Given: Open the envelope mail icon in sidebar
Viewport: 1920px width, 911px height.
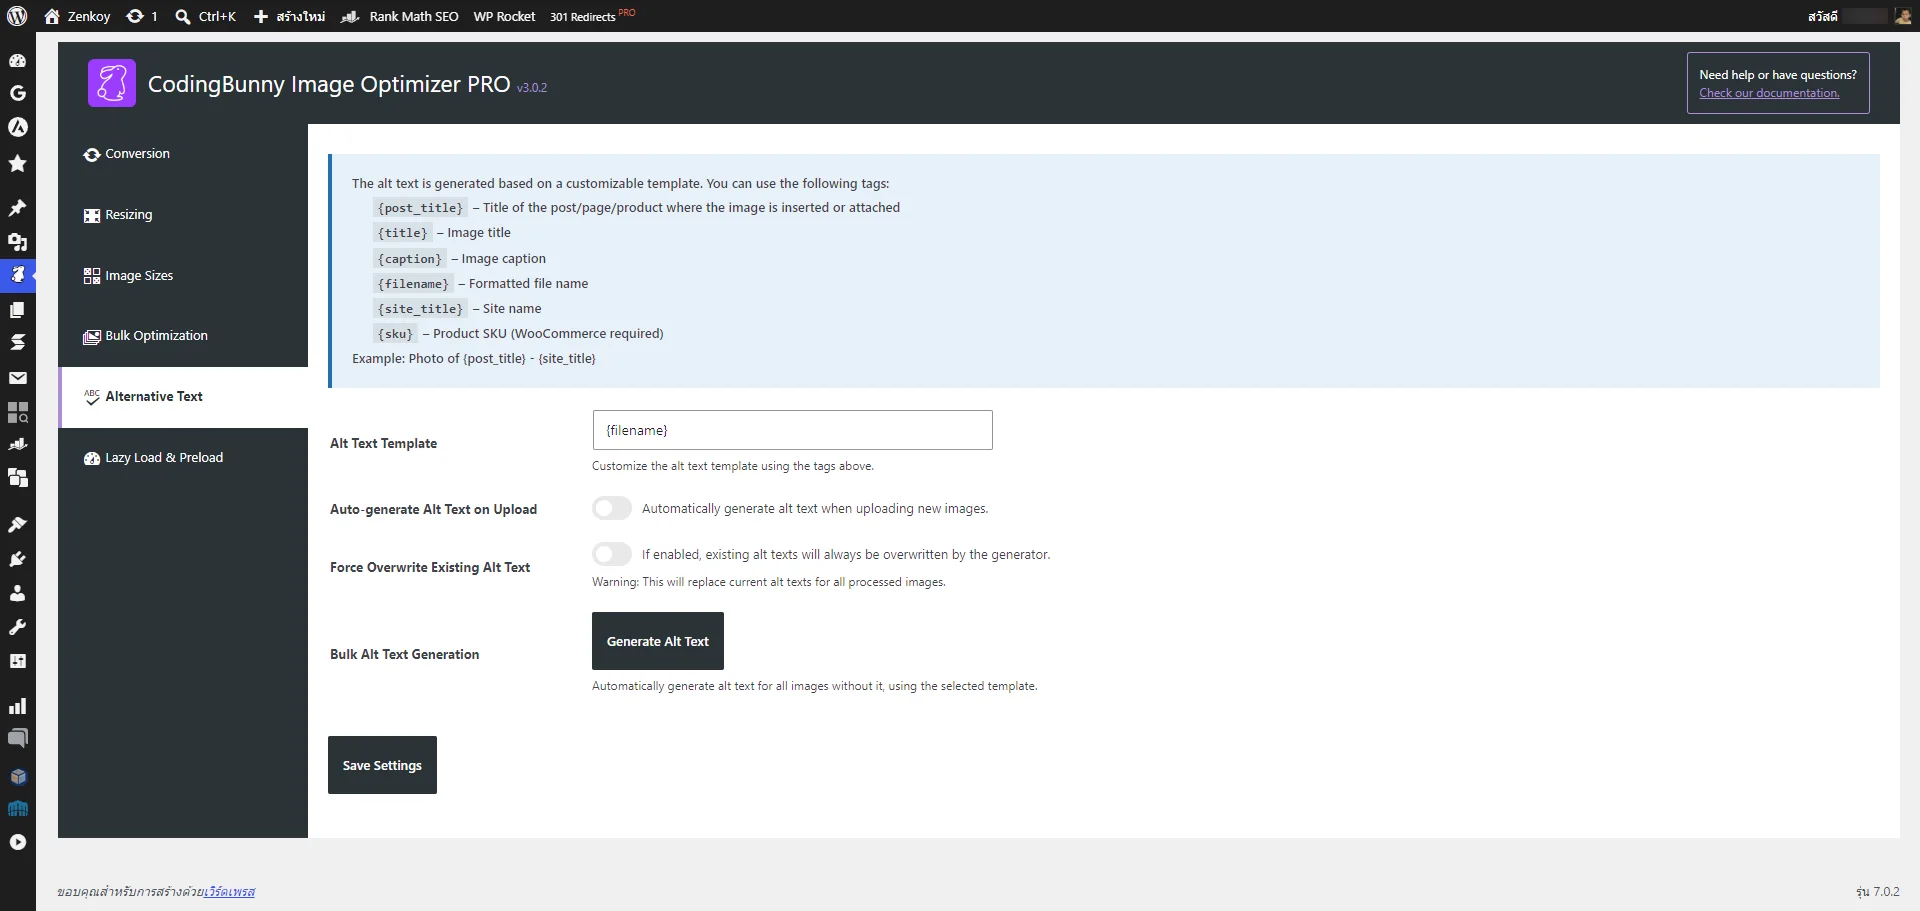Looking at the screenshot, I should (17, 378).
